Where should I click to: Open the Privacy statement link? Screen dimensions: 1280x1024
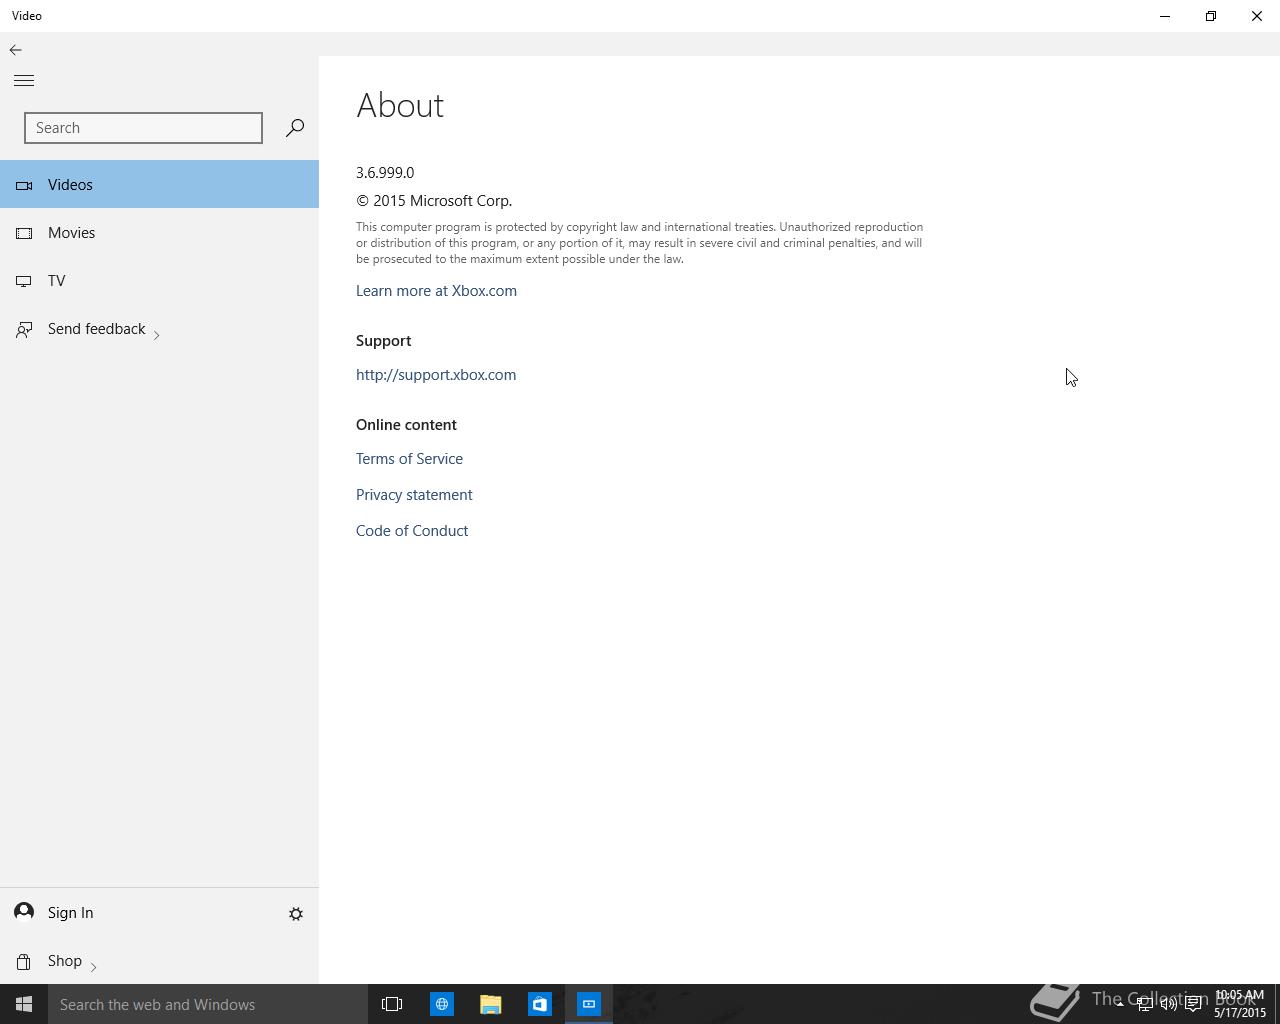pyautogui.click(x=414, y=495)
